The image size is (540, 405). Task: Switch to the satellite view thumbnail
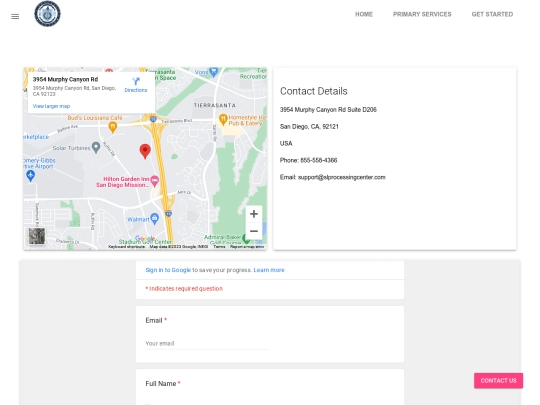click(37, 236)
